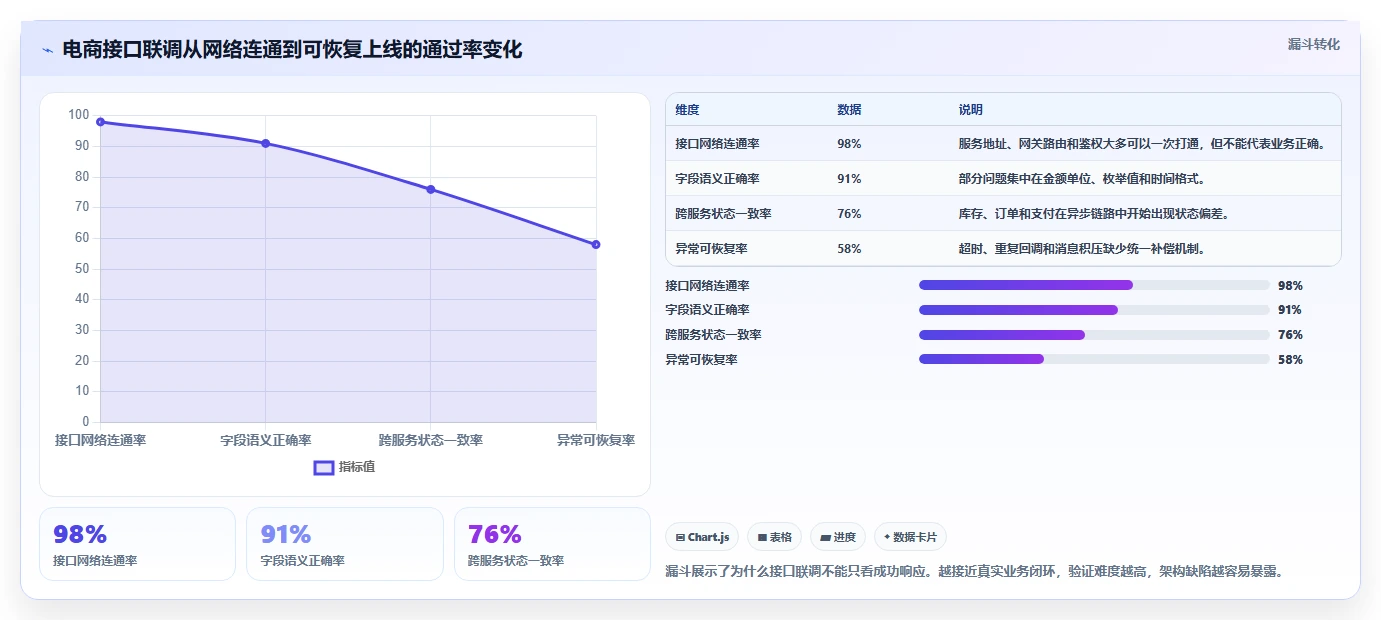The image size is (1381, 620).
Task: Open the 91% 字段语义正确率 stat card
Action: pyautogui.click(x=345, y=544)
